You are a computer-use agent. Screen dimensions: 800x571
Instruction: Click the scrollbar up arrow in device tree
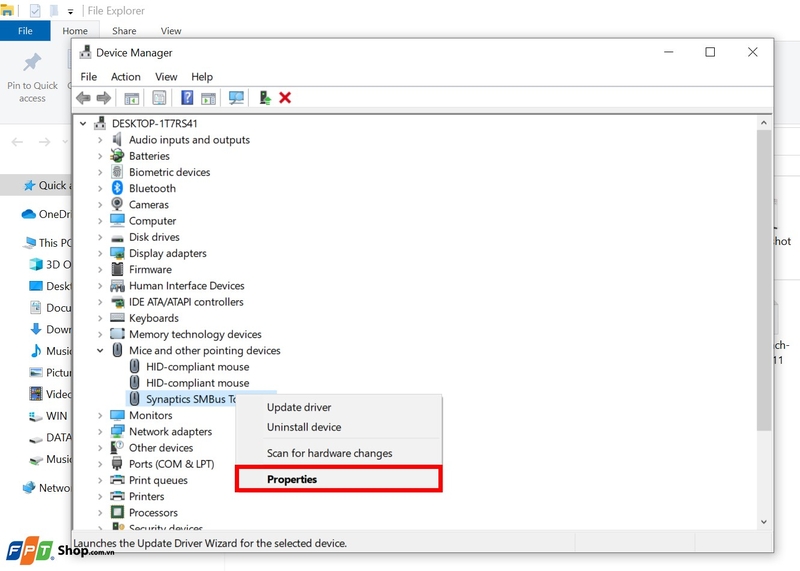tap(764, 123)
